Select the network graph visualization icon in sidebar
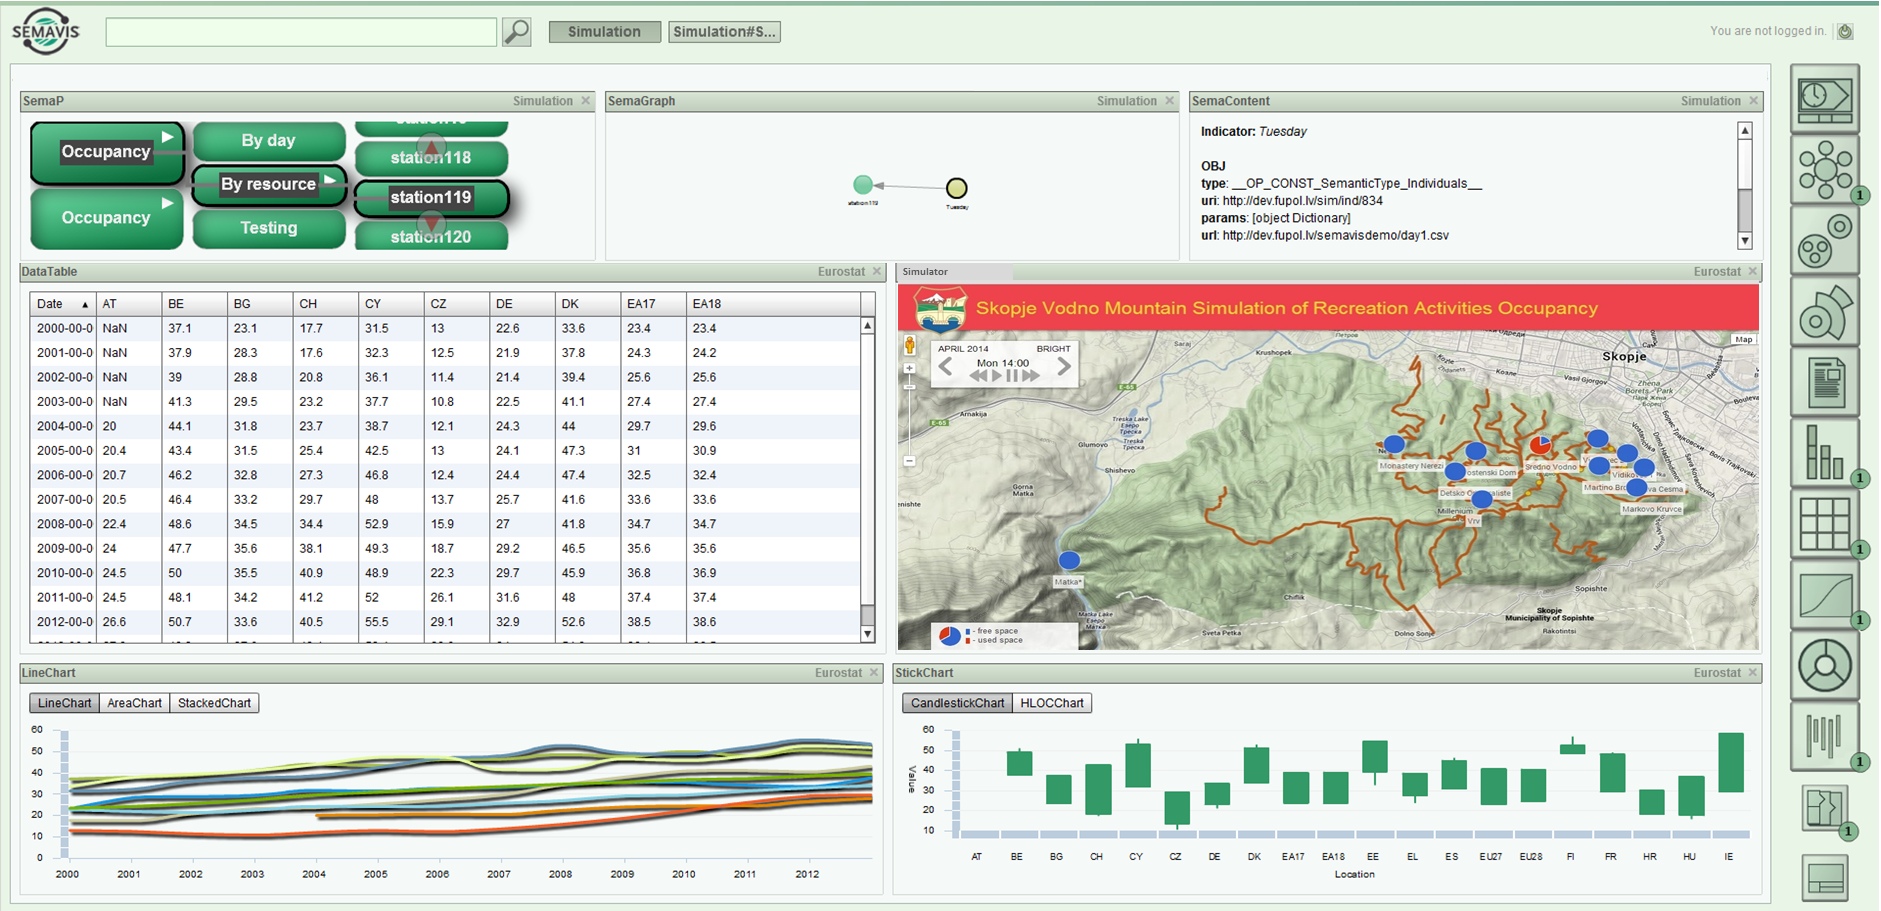This screenshot has height=911, width=1881. click(x=1824, y=170)
